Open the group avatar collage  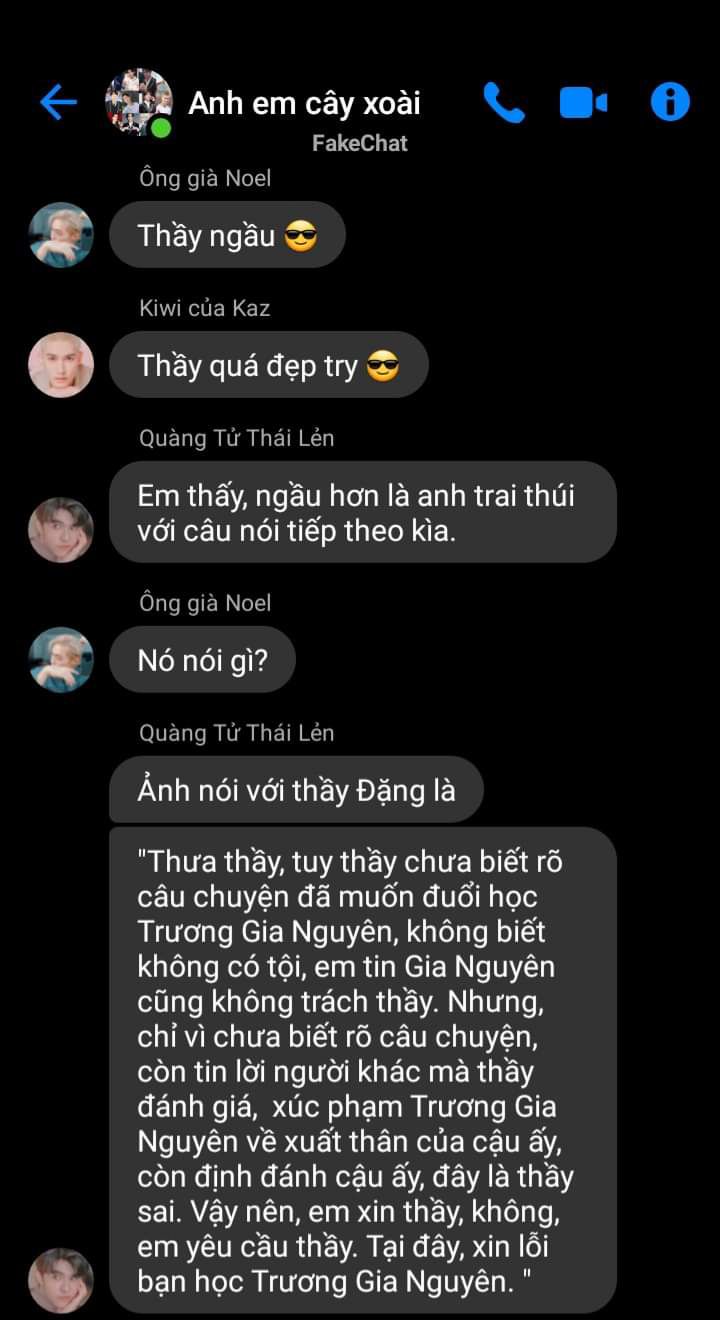138,102
